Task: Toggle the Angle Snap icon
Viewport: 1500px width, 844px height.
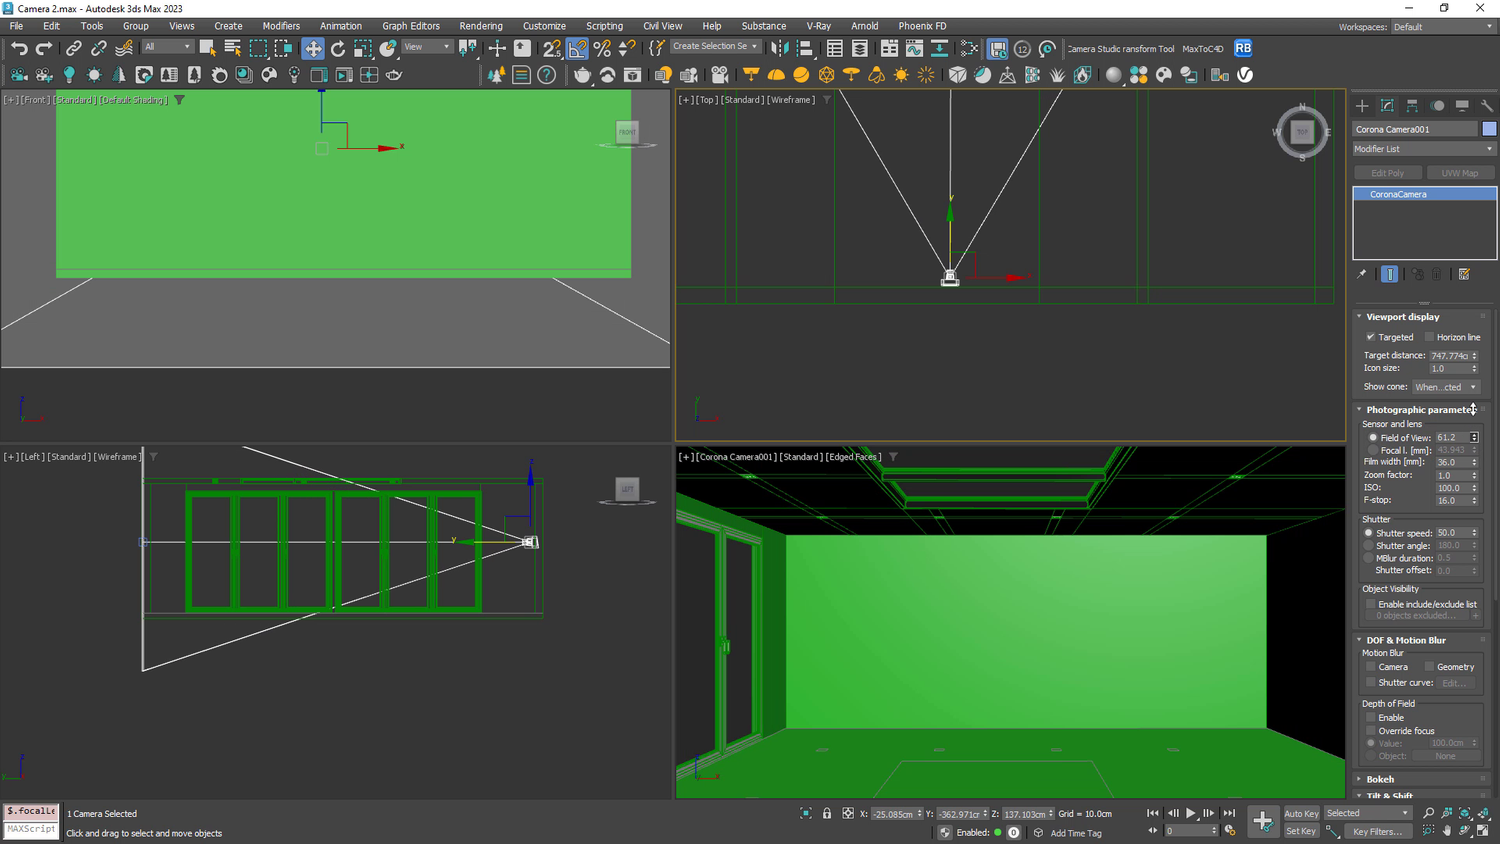Action: coord(577,48)
